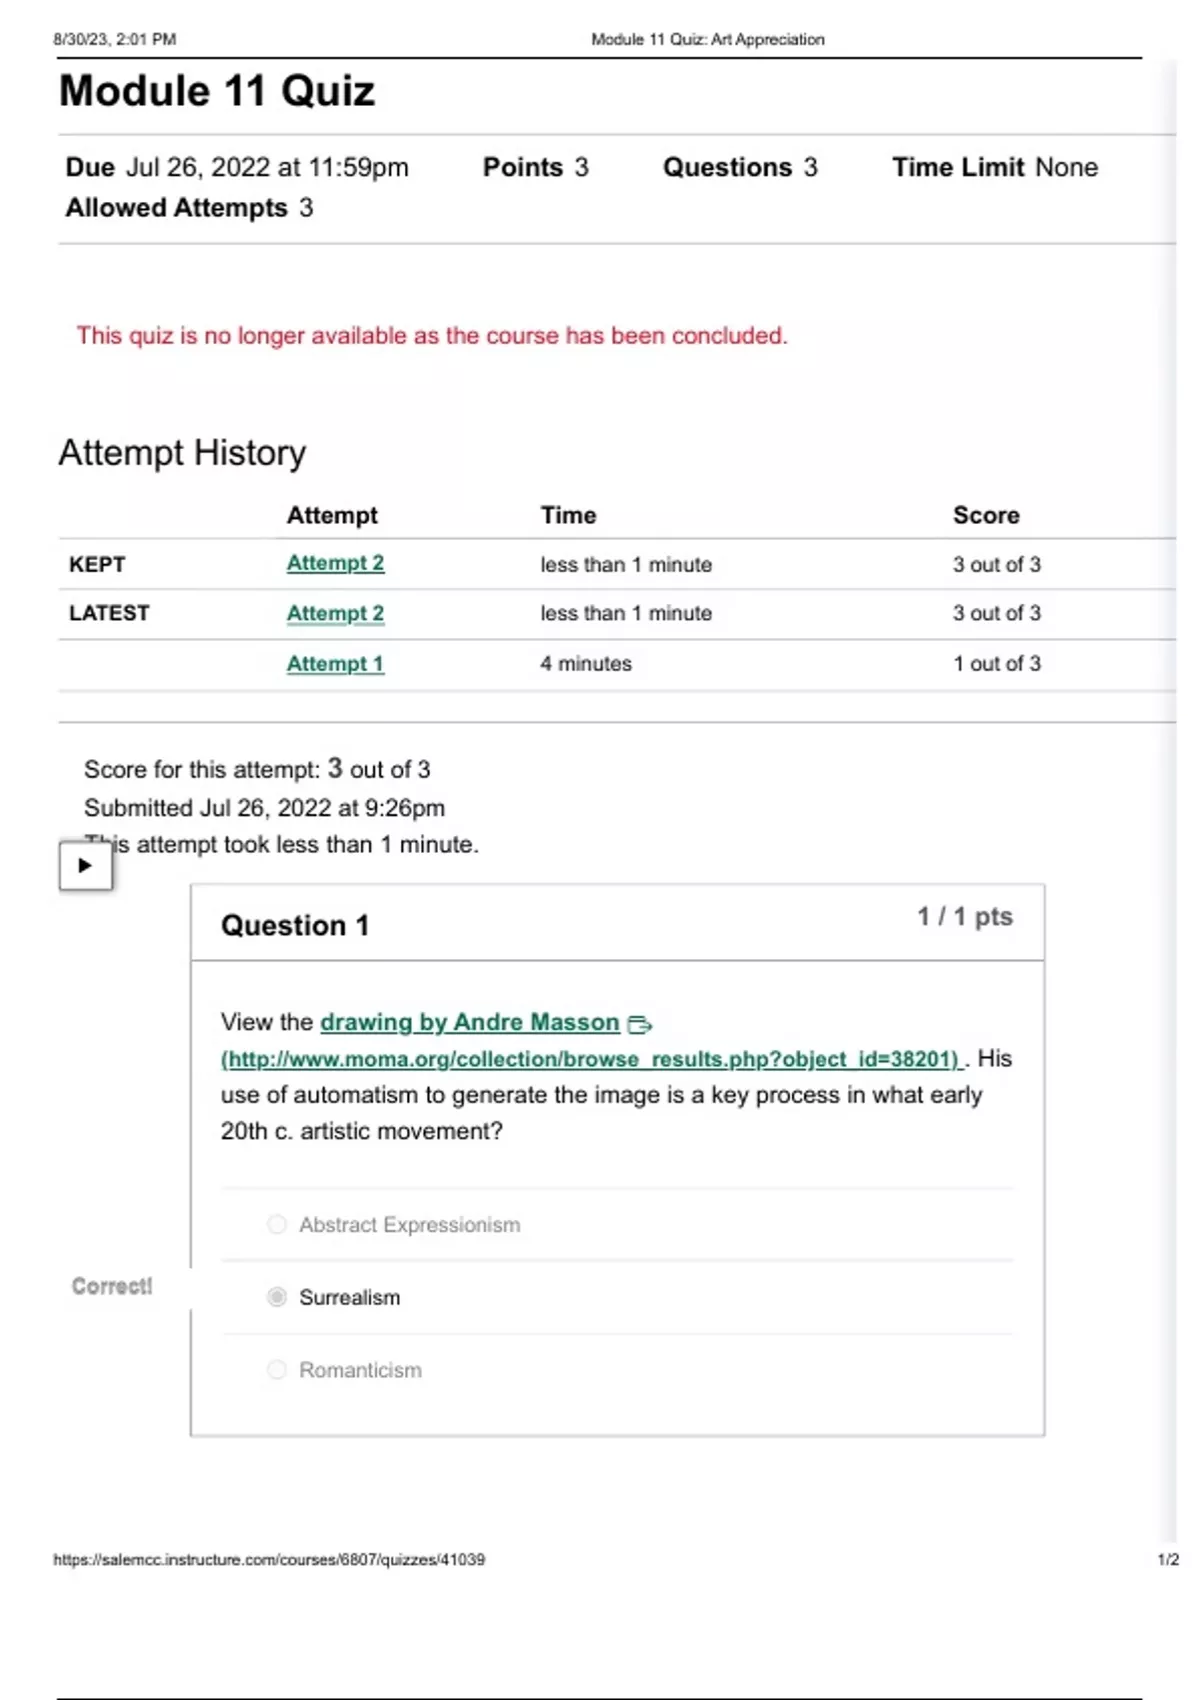1200x1700 pixels.
Task: Click the moma.org collection URL link
Action: point(590,1059)
